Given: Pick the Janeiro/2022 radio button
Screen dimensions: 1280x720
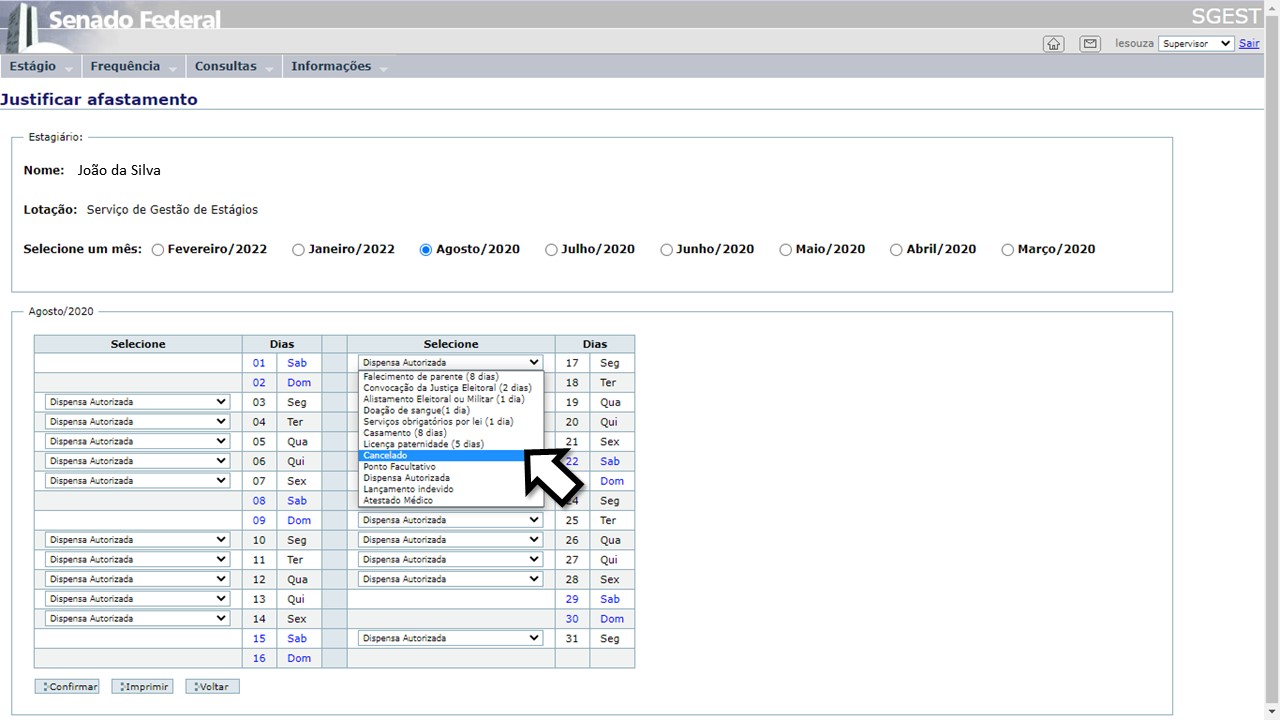Looking at the screenshot, I should pos(298,250).
